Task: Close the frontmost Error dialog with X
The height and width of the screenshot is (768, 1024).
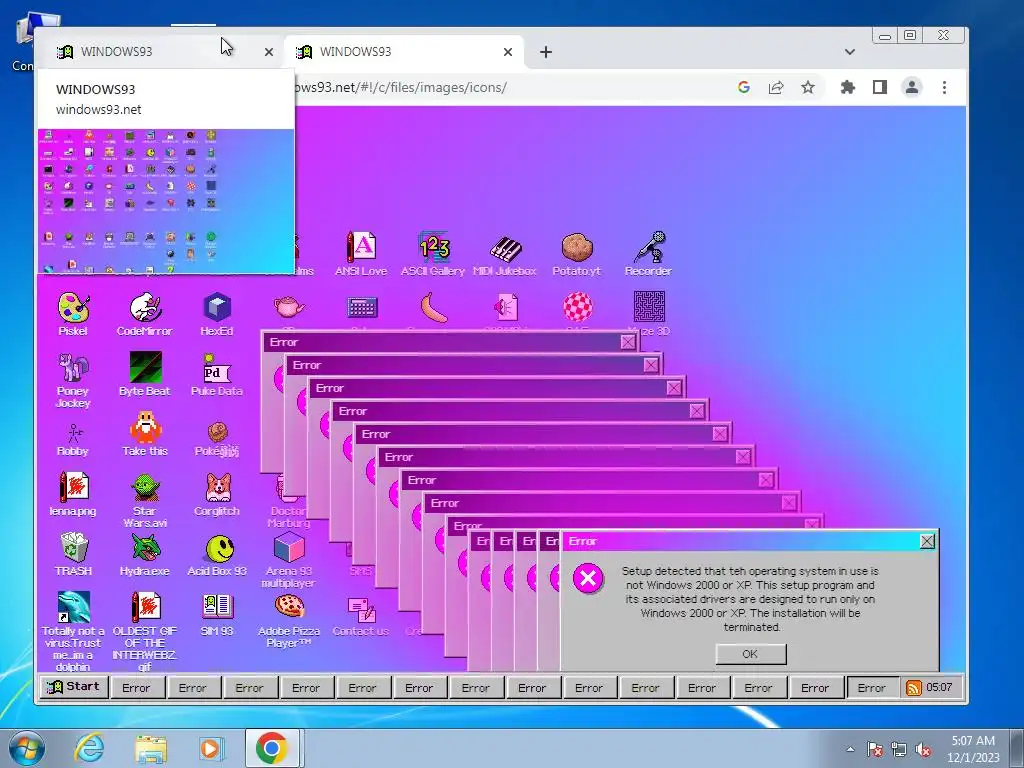Action: [x=927, y=541]
